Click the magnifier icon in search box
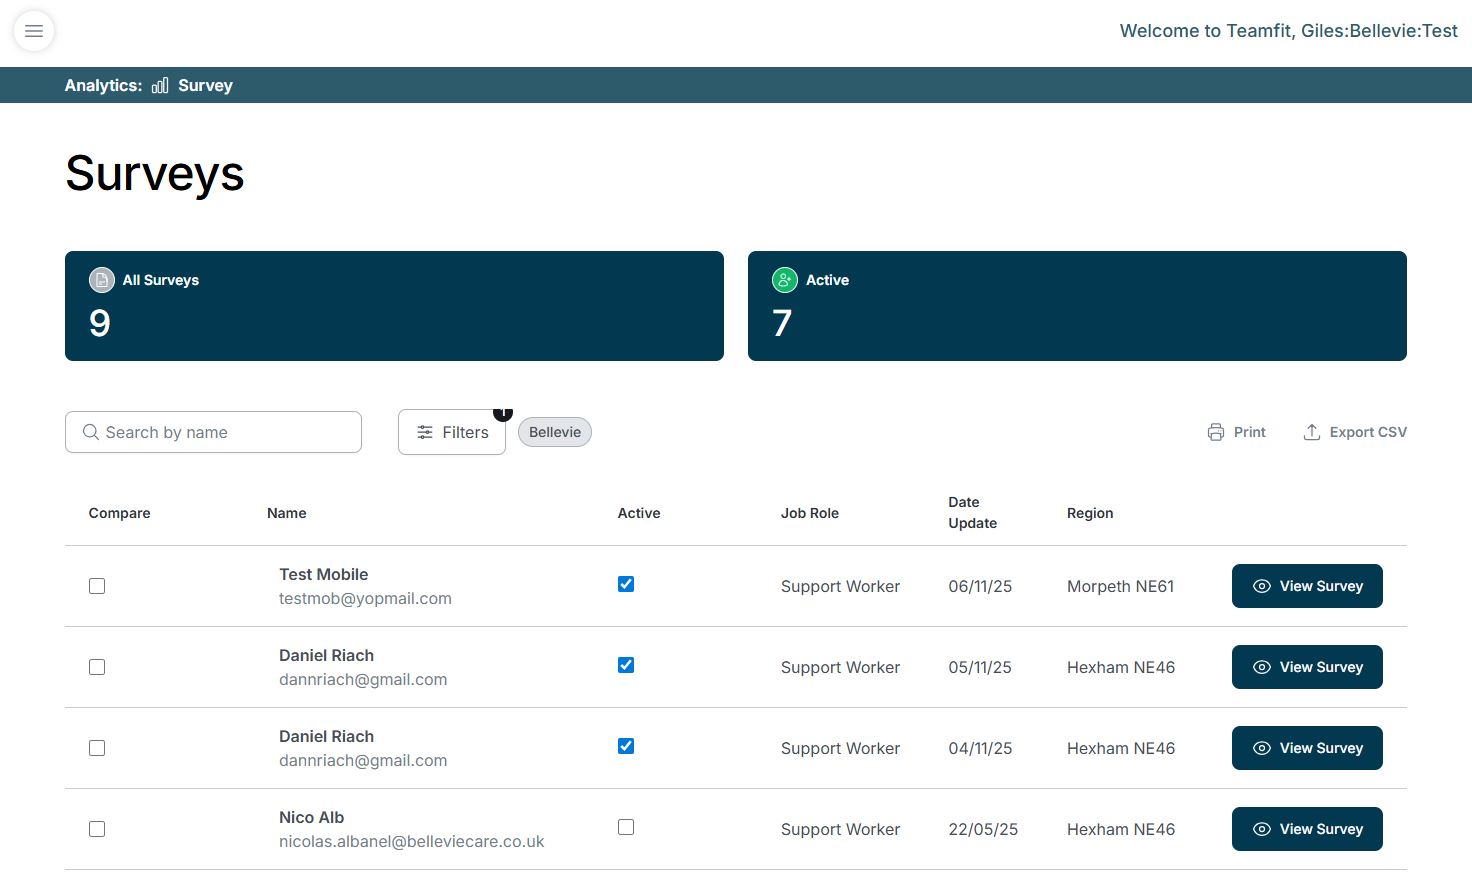This screenshot has width=1472, height=882. click(x=91, y=432)
